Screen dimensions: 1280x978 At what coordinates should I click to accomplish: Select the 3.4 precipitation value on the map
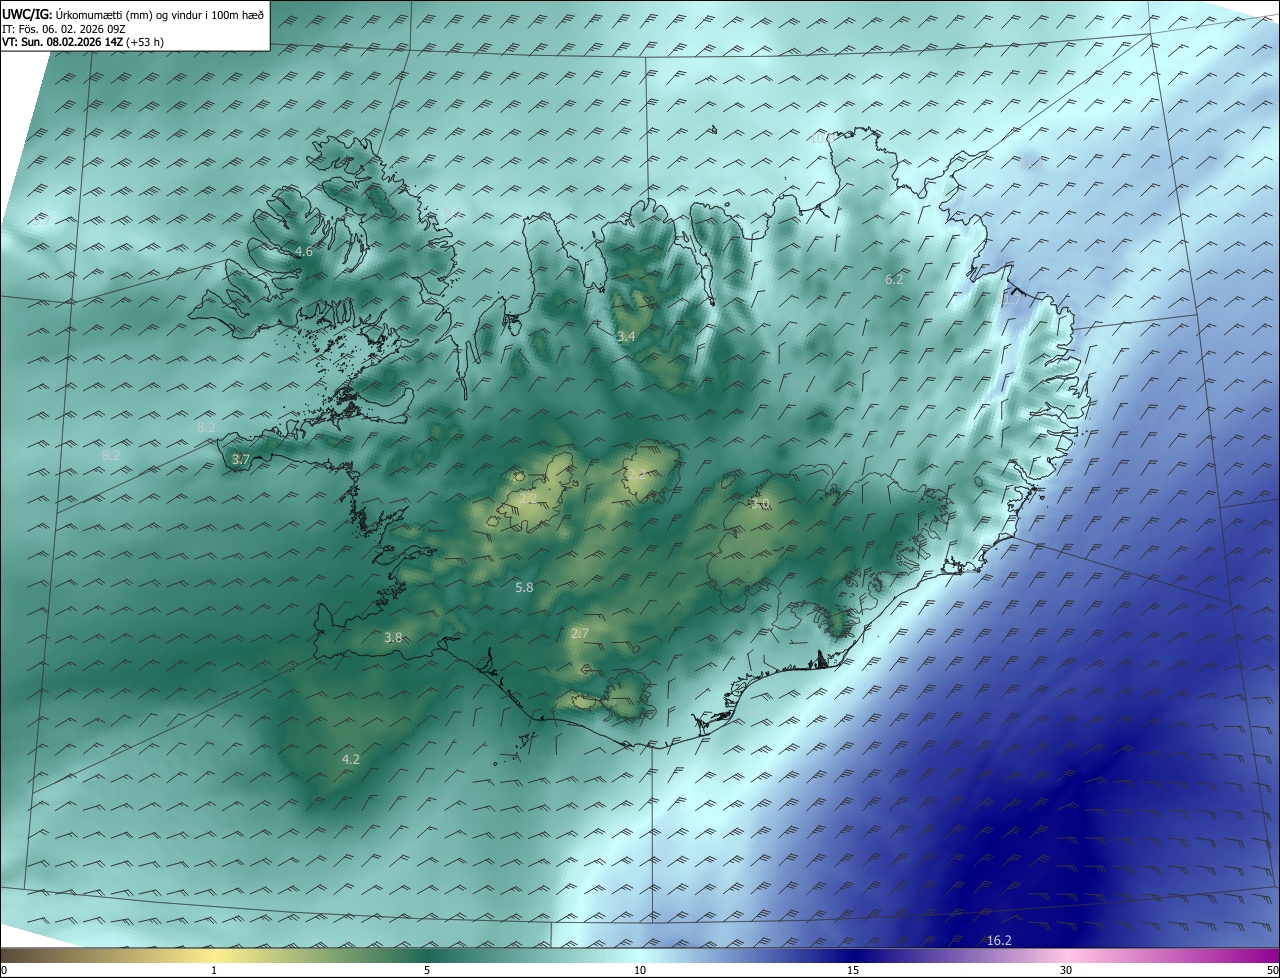626,337
